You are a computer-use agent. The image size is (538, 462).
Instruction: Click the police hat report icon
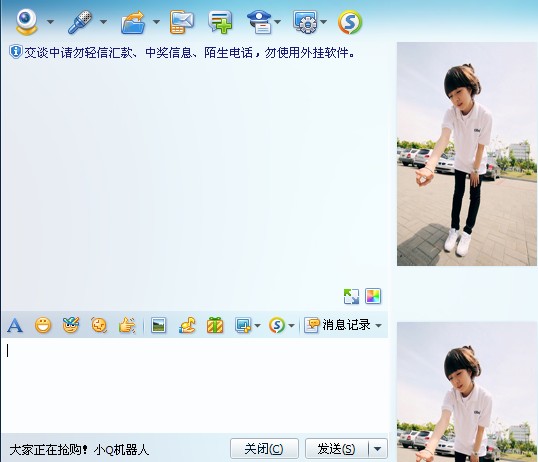pyautogui.click(x=260, y=22)
